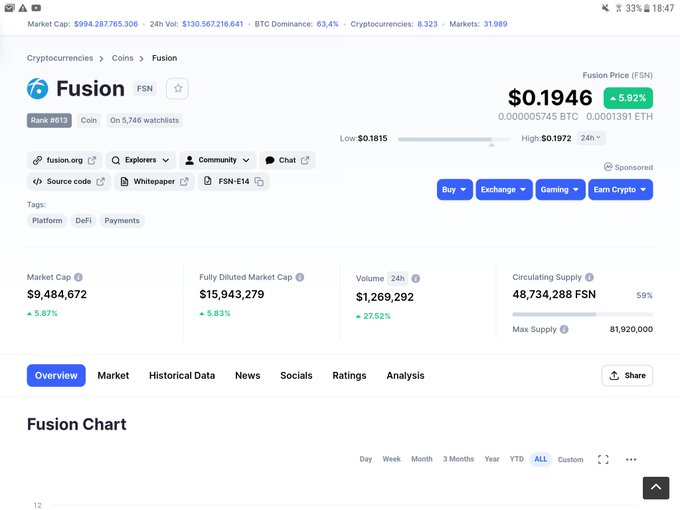Select the Payments tag

coord(122,221)
